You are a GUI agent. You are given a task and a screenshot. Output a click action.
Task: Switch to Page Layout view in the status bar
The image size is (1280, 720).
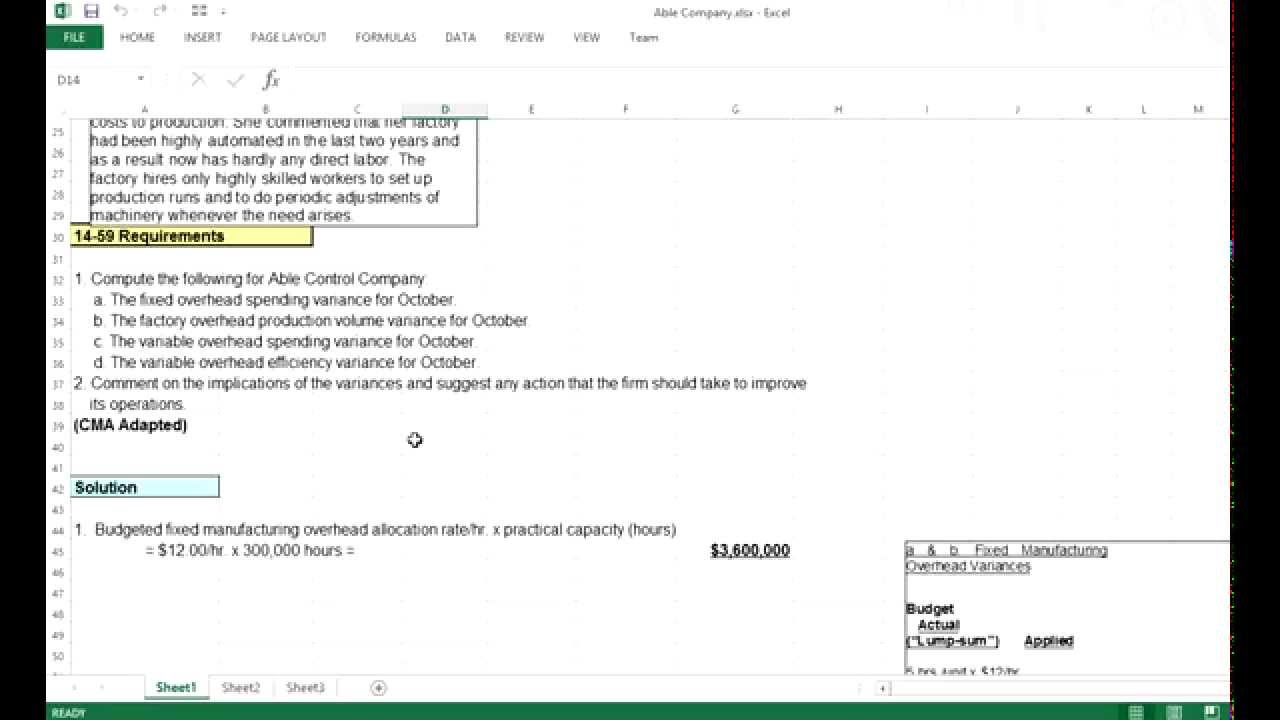[1174, 712]
